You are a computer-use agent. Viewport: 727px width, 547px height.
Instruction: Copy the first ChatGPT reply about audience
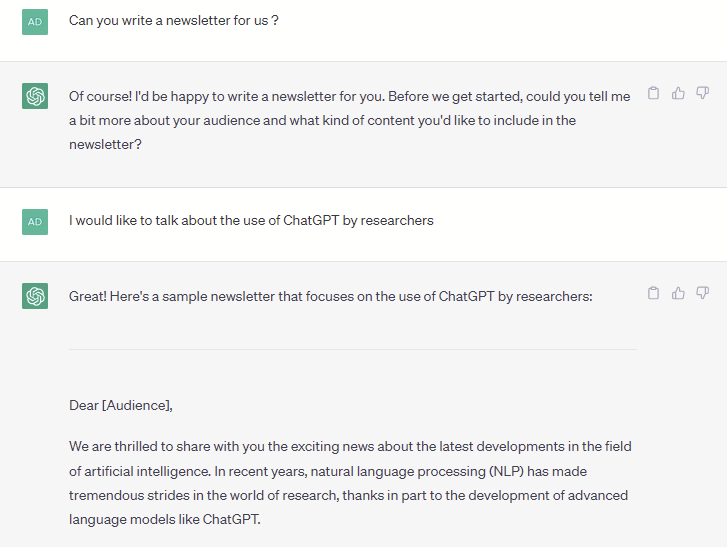(653, 93)
